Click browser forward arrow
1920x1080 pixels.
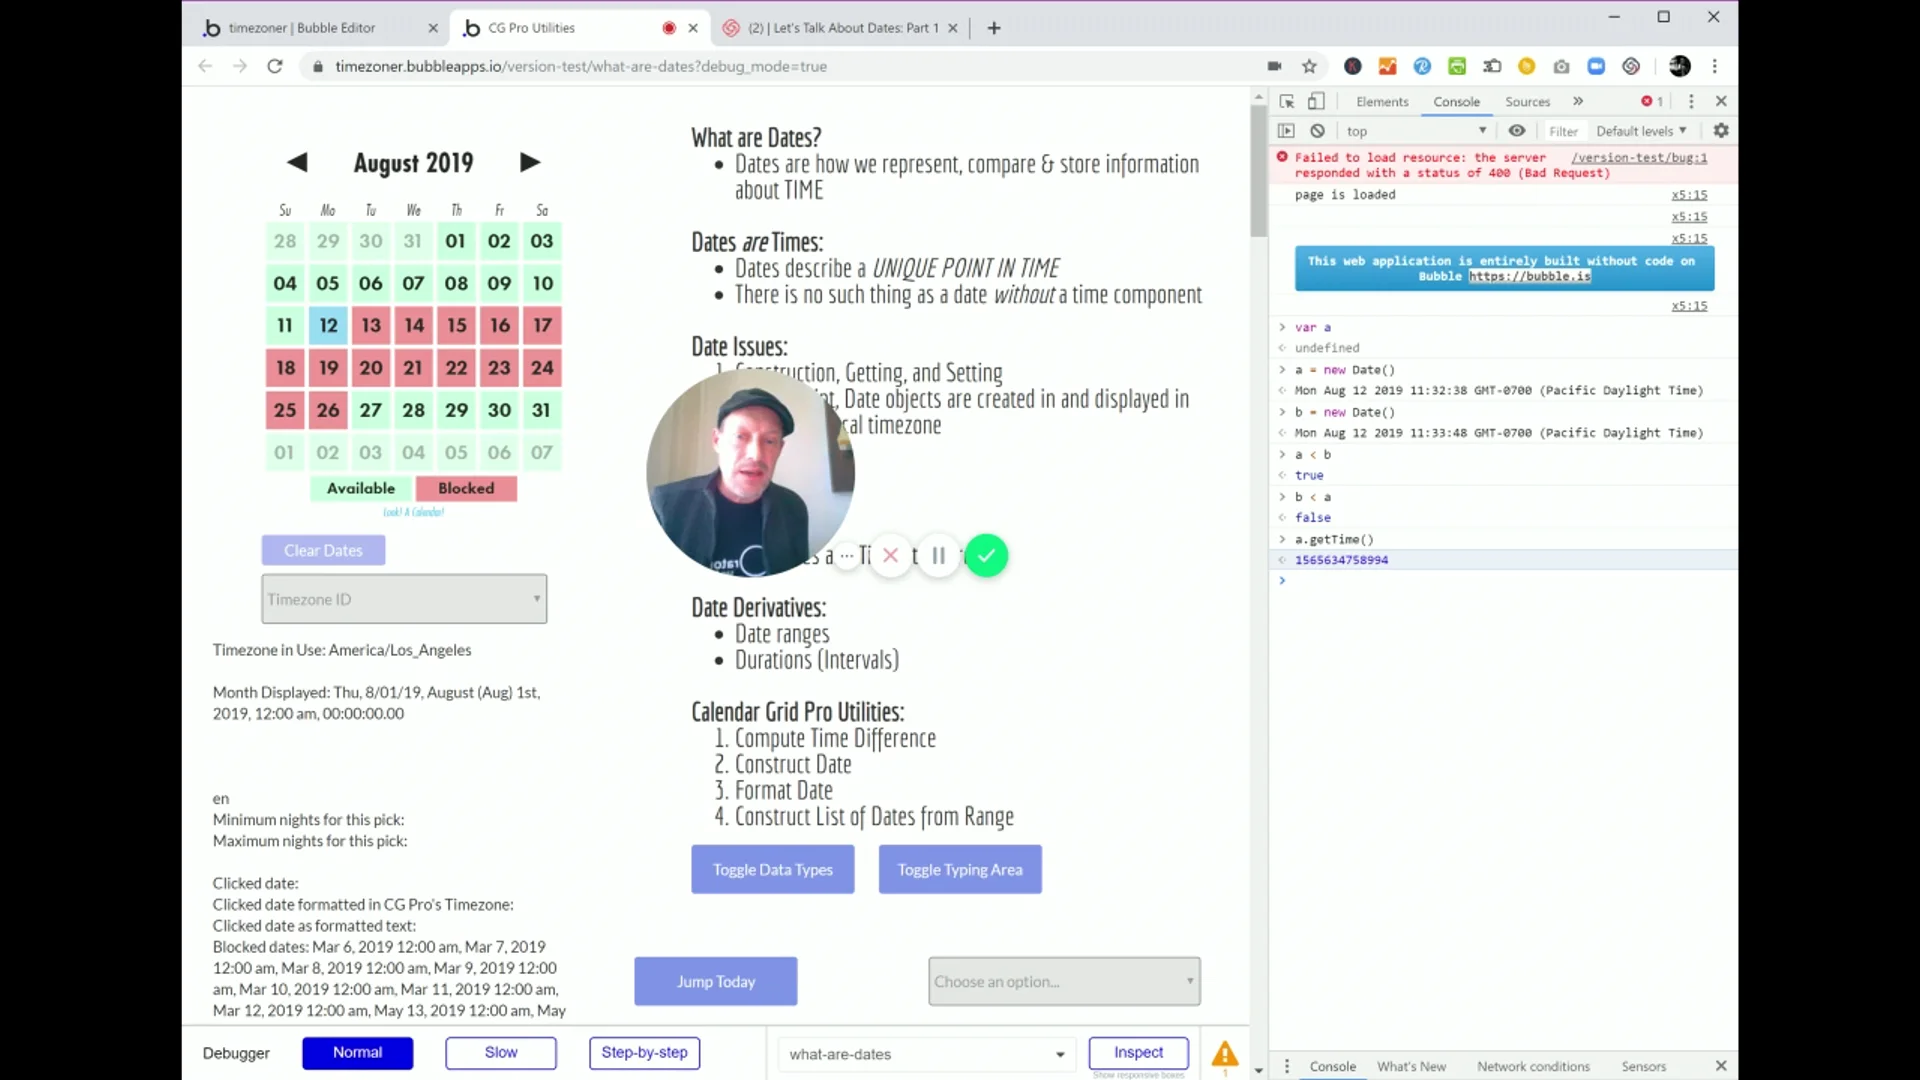pos(240,66)
